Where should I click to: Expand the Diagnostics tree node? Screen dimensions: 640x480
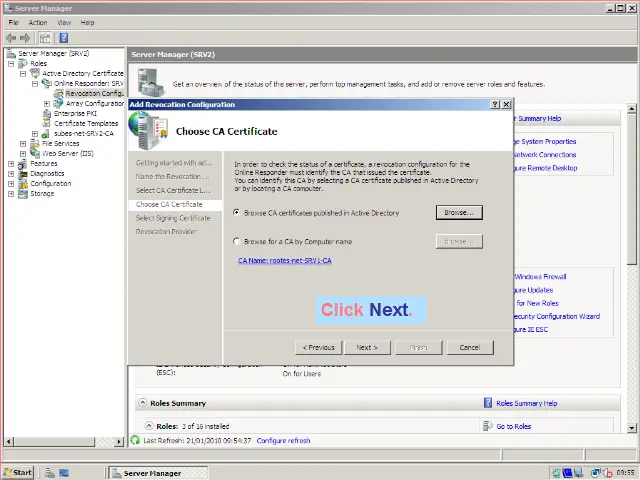[x=11, y=173]
